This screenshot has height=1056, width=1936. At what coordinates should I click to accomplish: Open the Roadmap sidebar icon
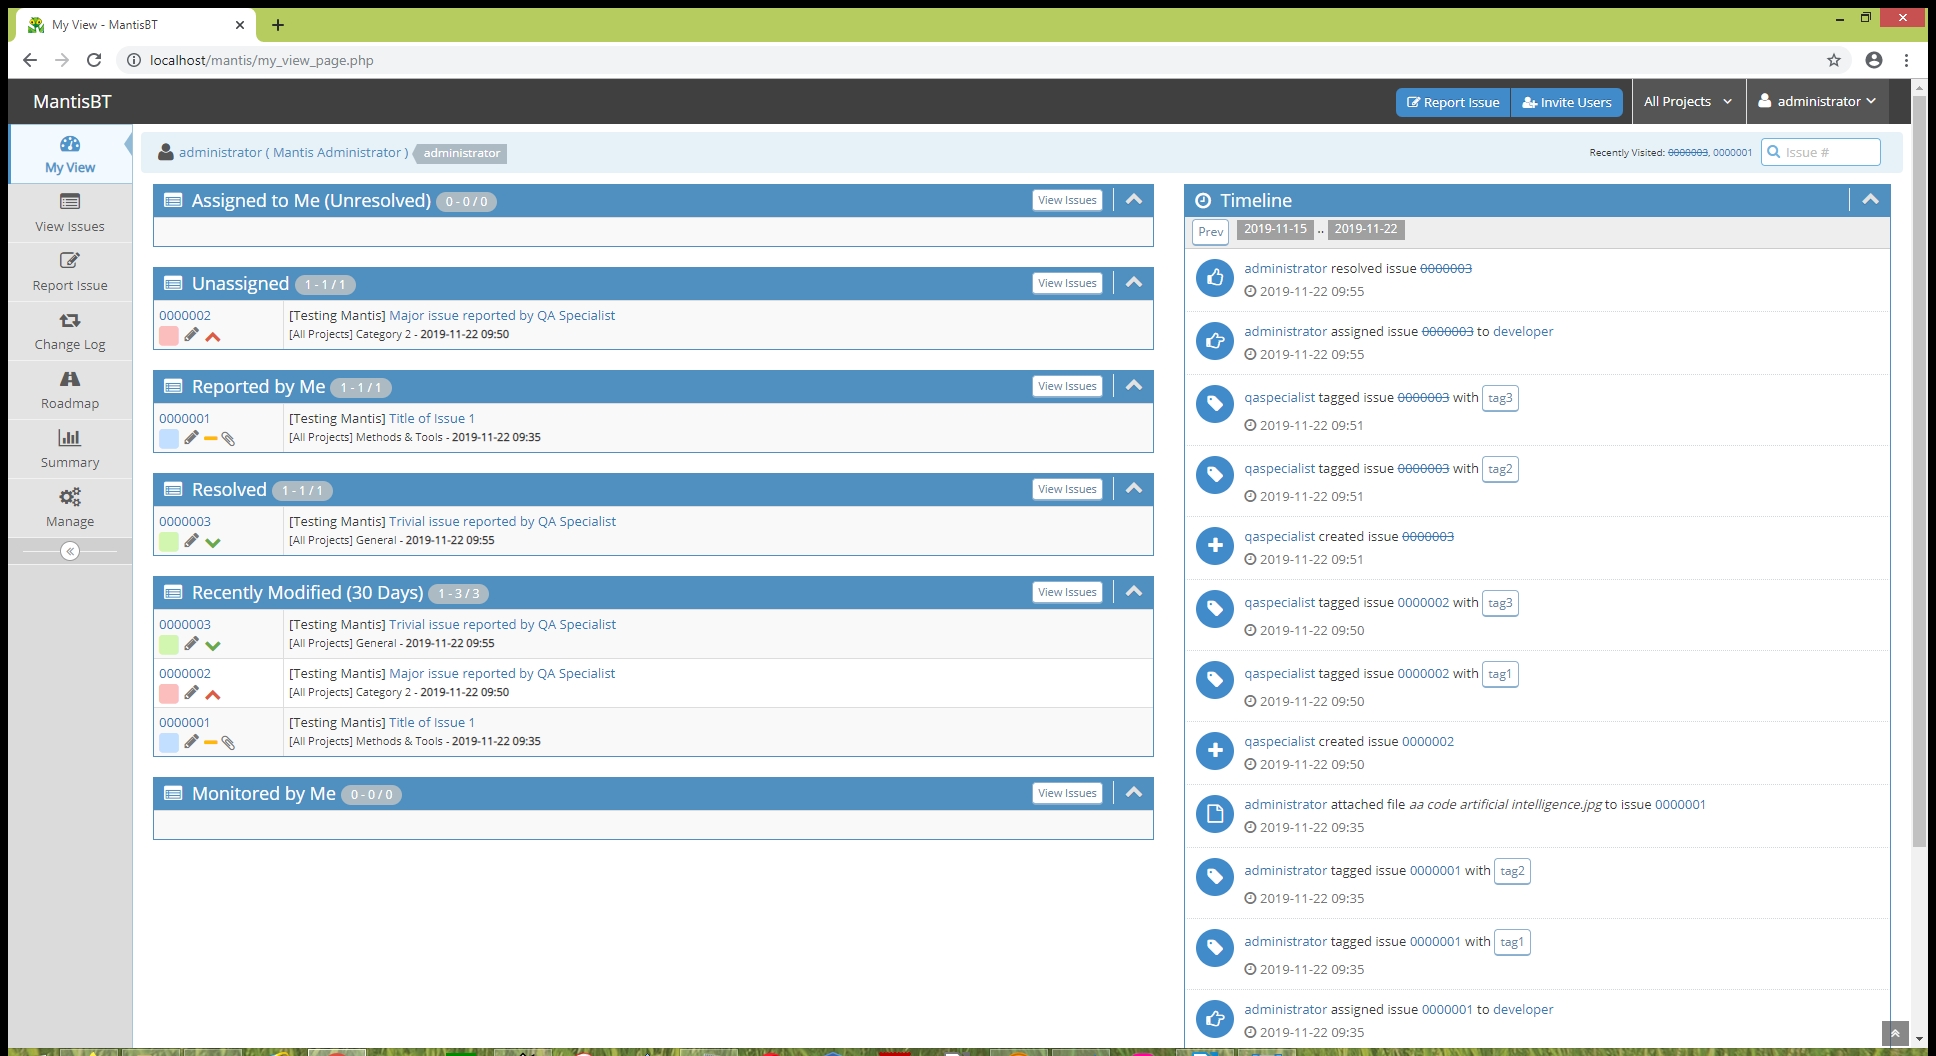70,380
